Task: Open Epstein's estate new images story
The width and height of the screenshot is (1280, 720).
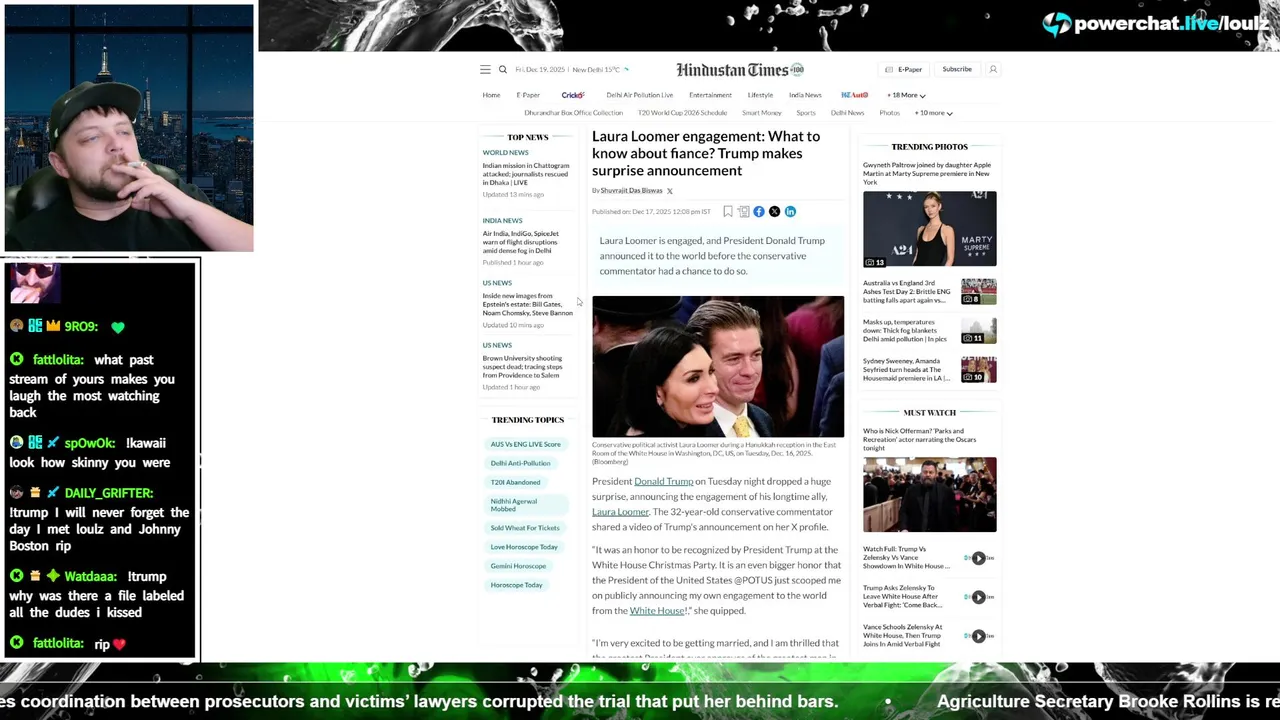Action: [x=528, y=304]
